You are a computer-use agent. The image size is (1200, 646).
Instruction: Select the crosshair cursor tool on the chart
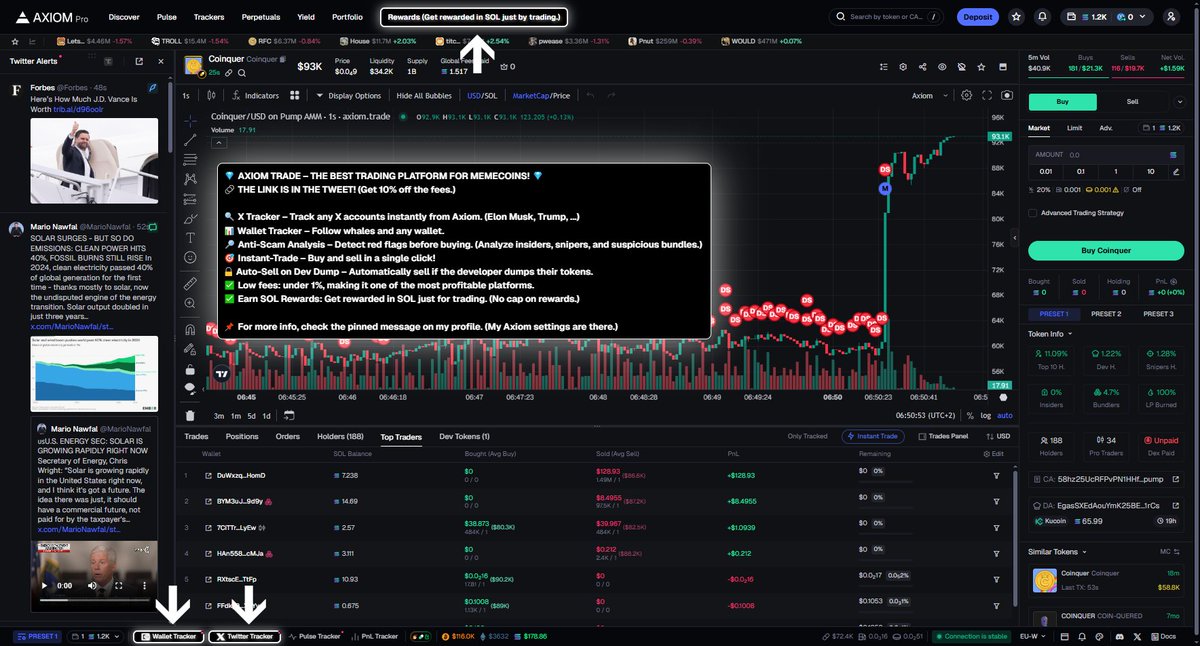click(x=190, y=120)
